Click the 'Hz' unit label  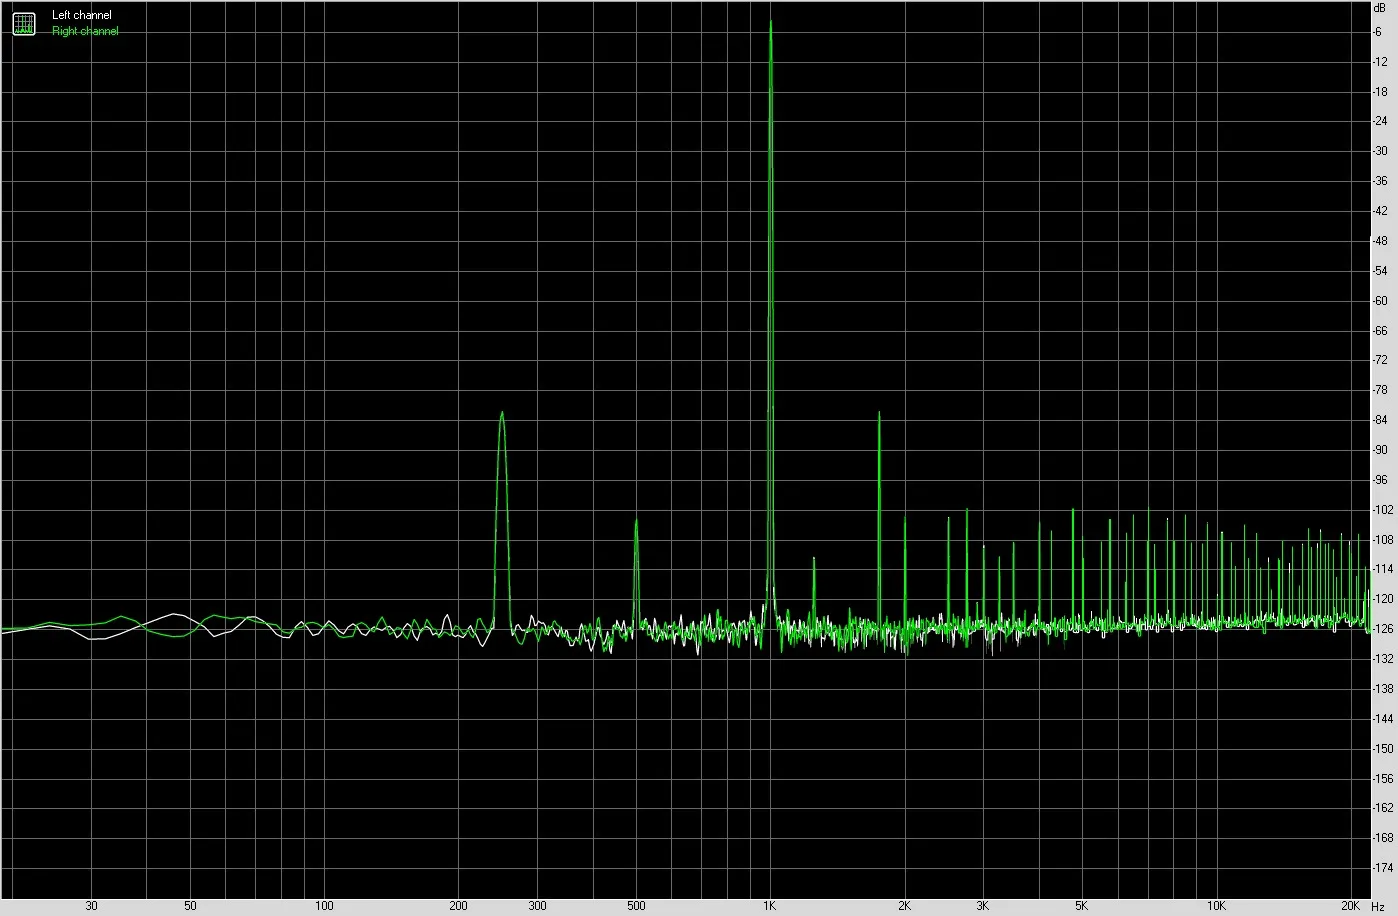click(1379, 906)
